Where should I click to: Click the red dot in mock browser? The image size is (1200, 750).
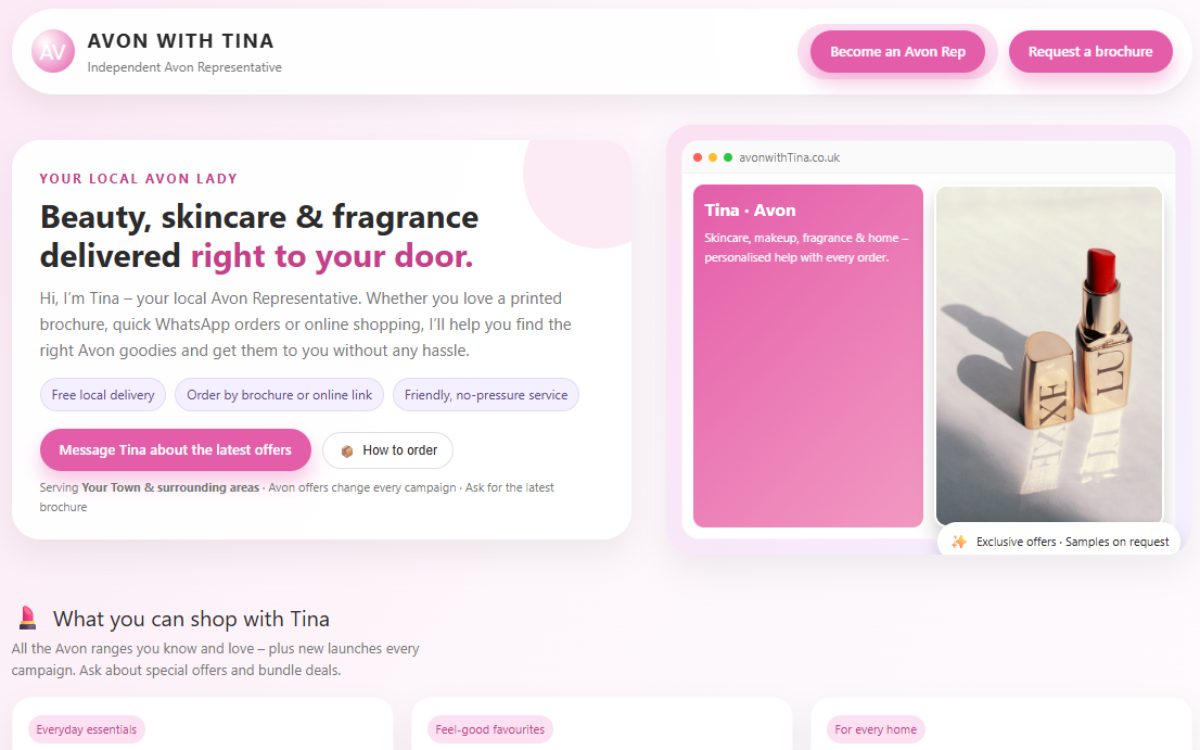[x=698, y=158]
